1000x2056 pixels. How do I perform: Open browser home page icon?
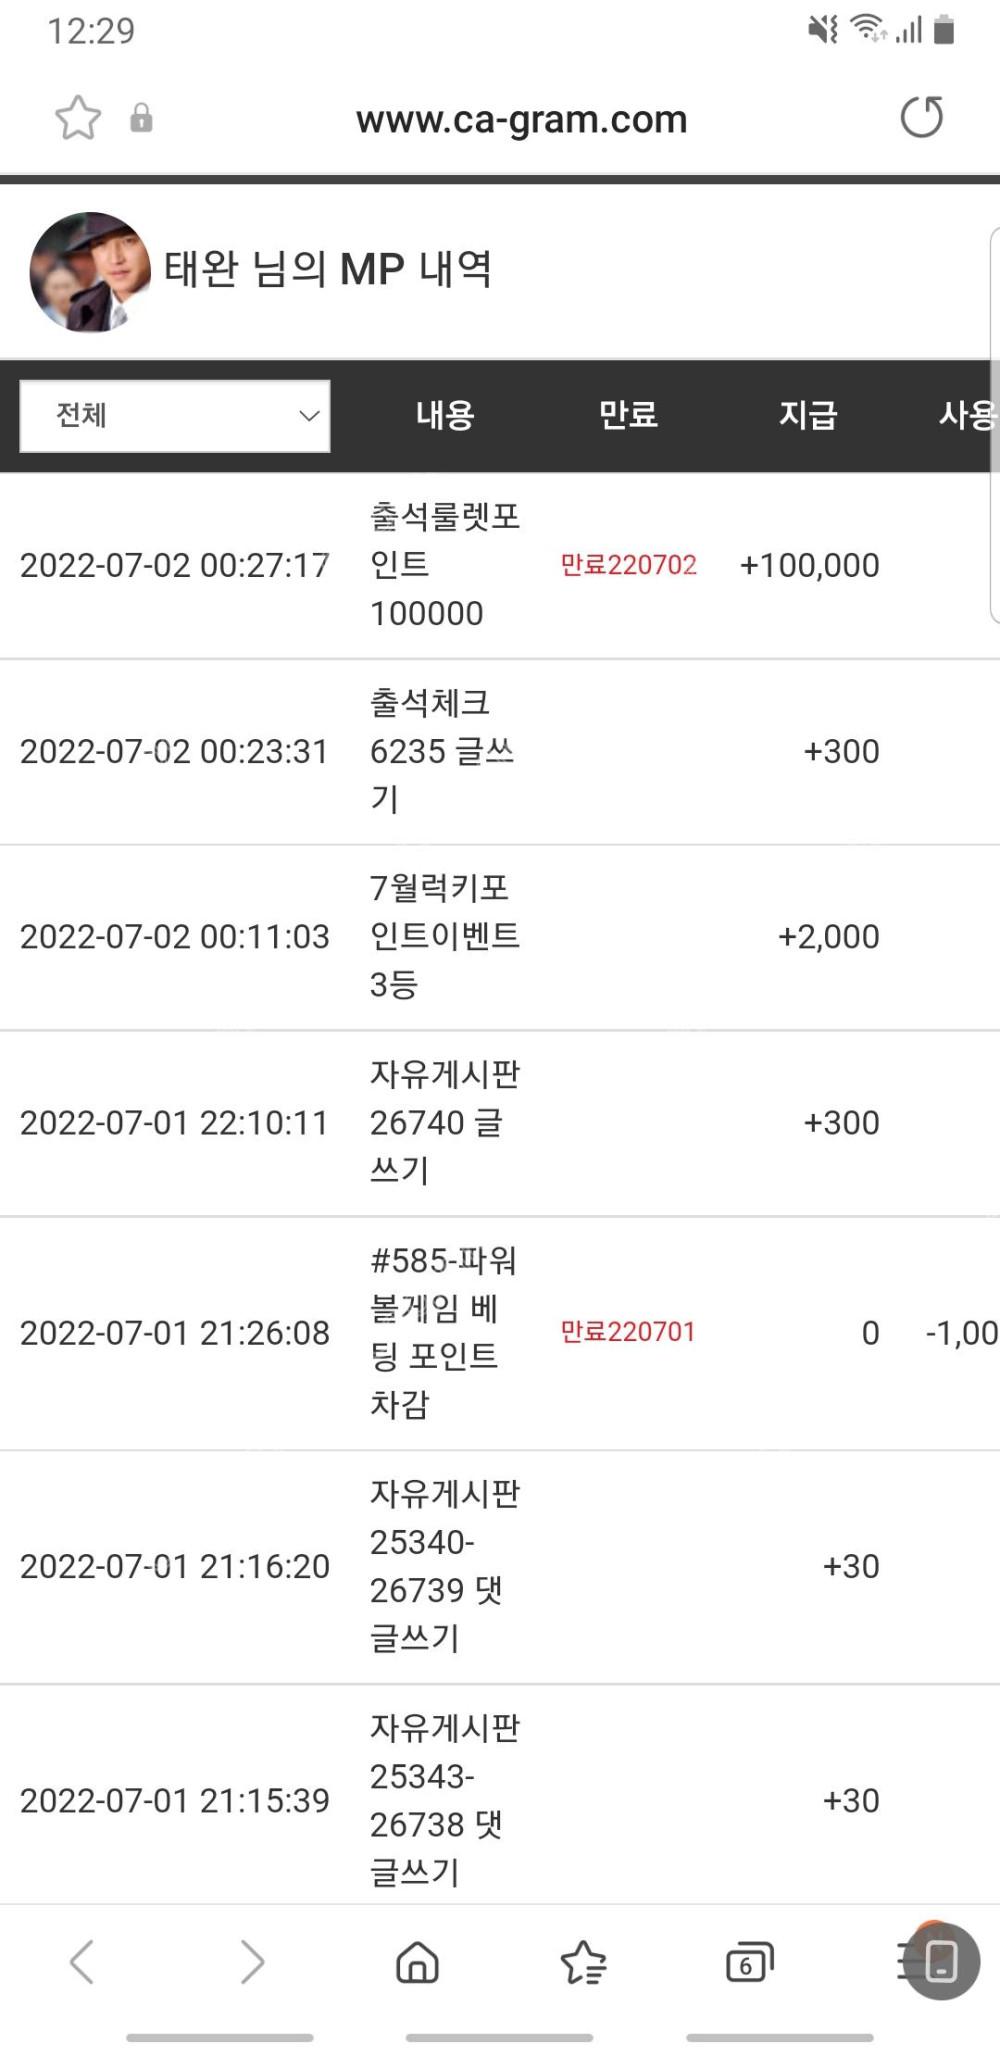click(x=417, y=1962)
